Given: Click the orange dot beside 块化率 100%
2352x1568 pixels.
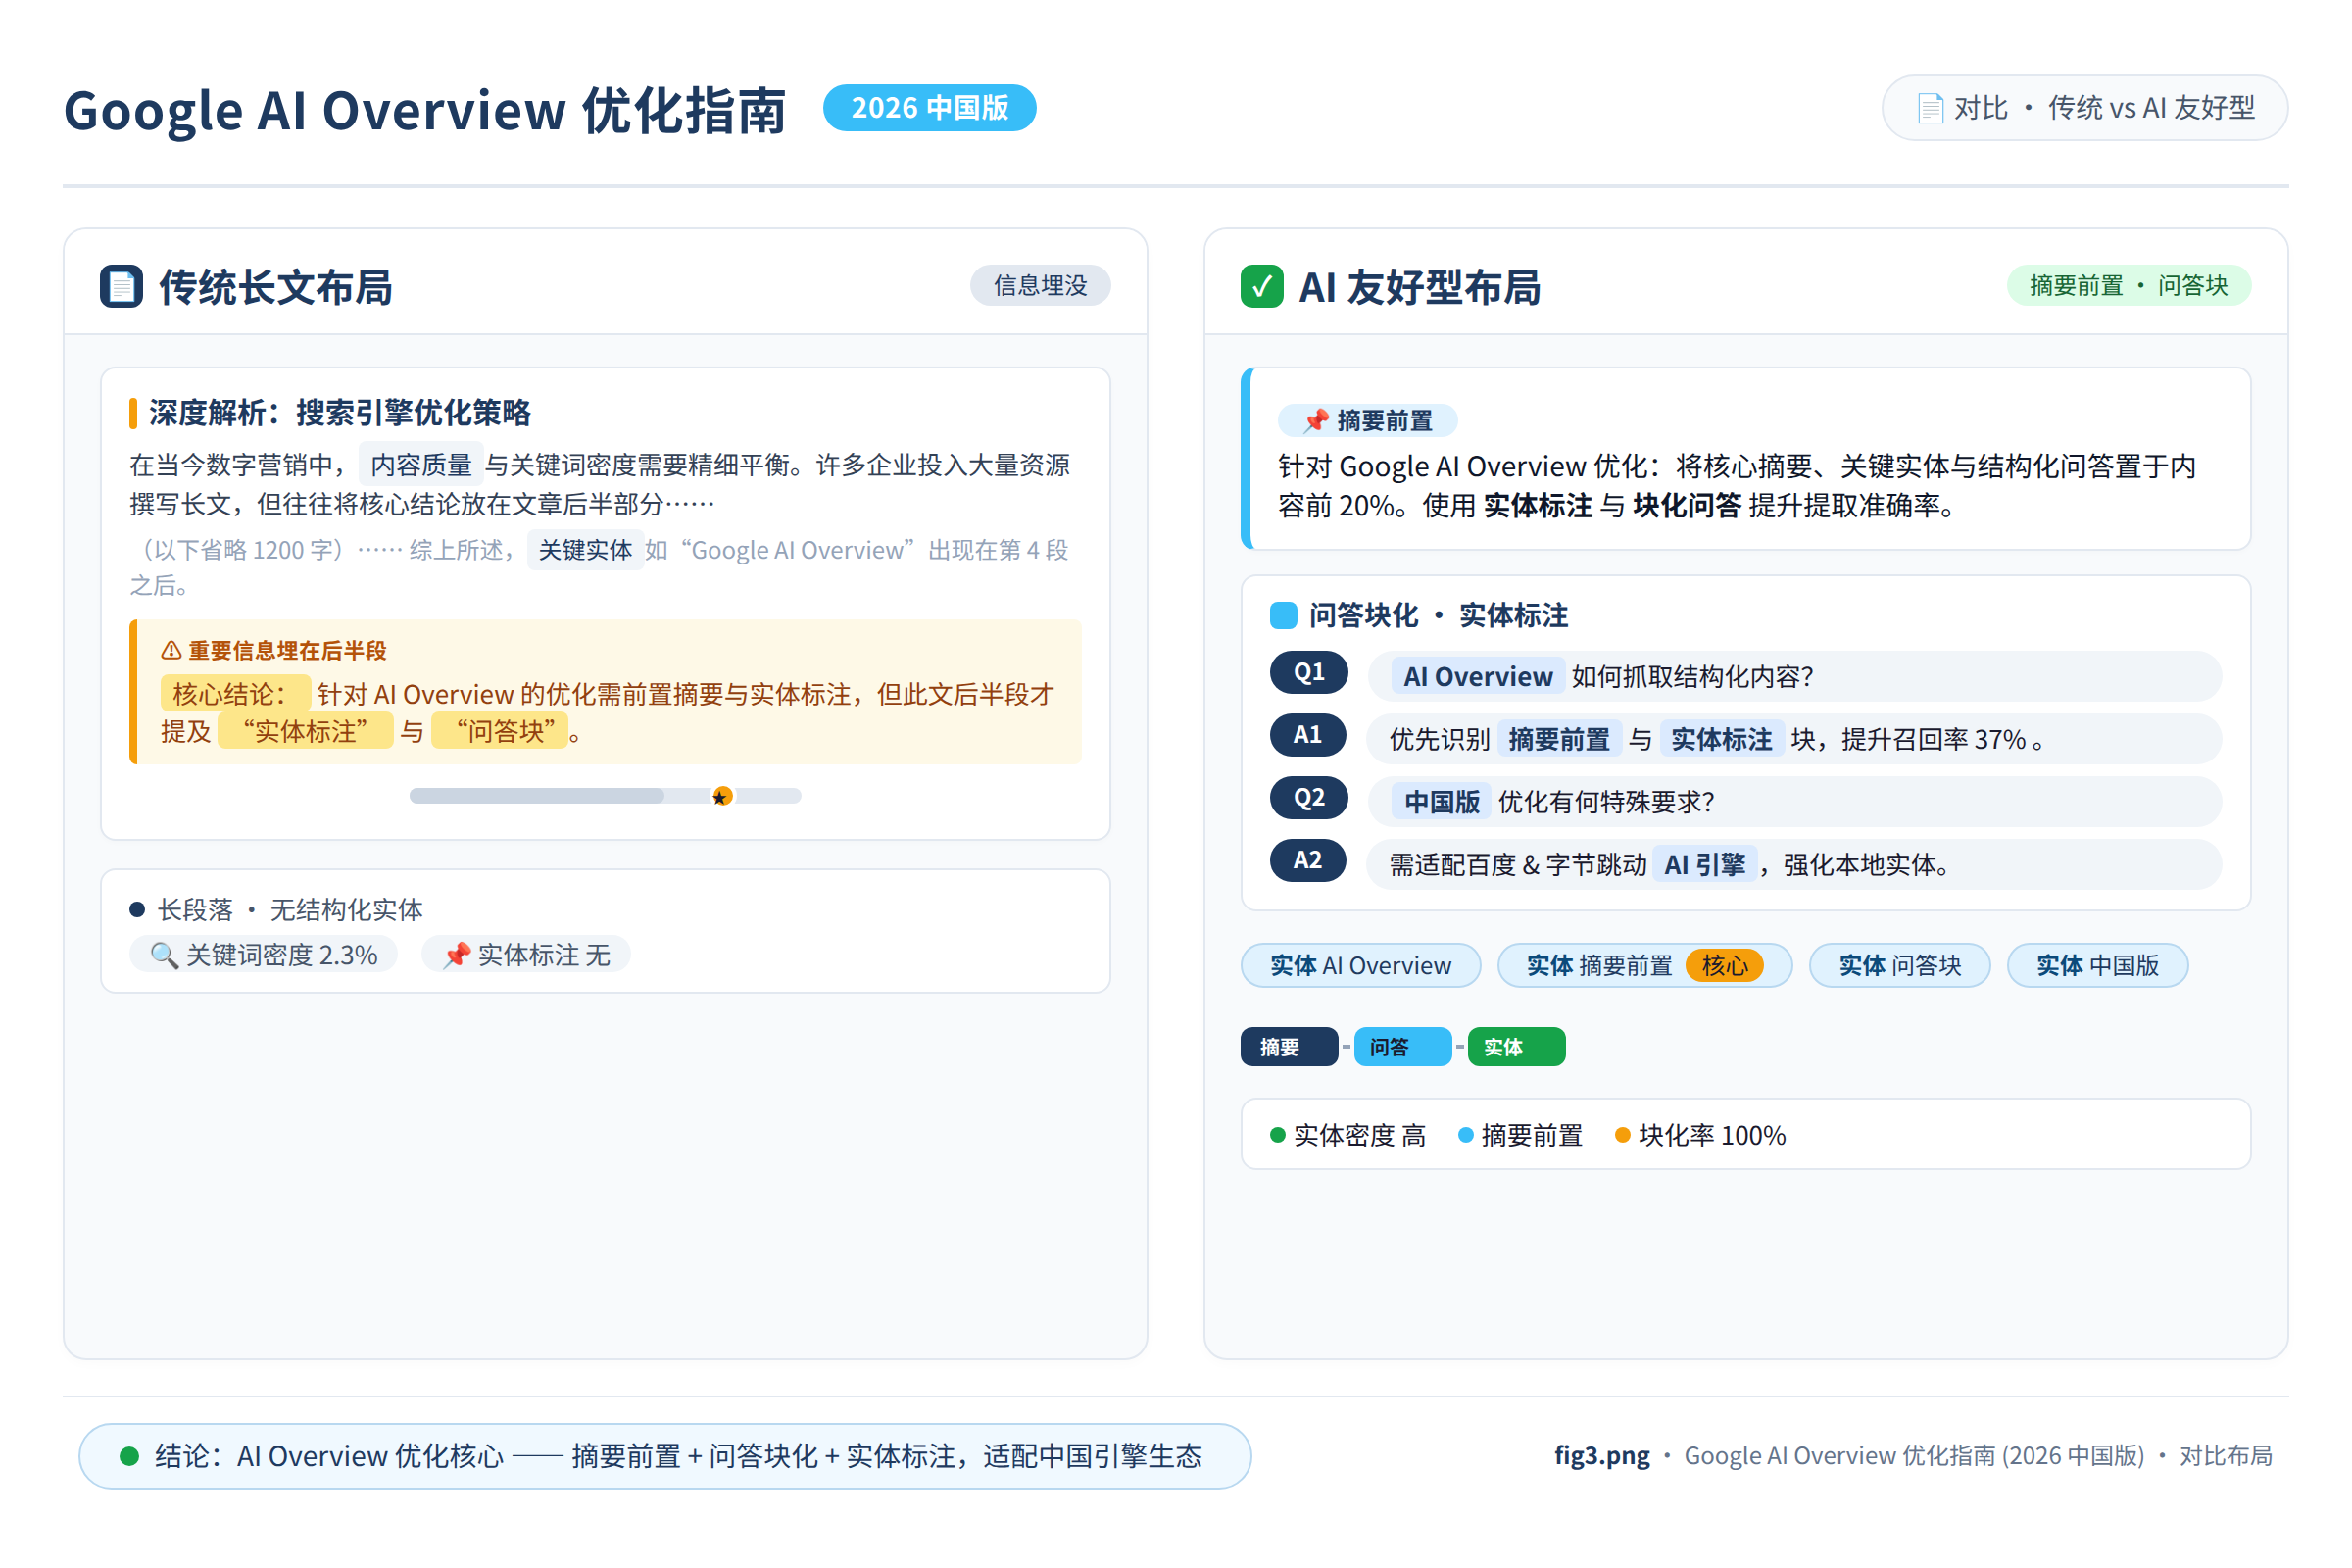Looking at the screenshot, I should coord(1623,1135).
